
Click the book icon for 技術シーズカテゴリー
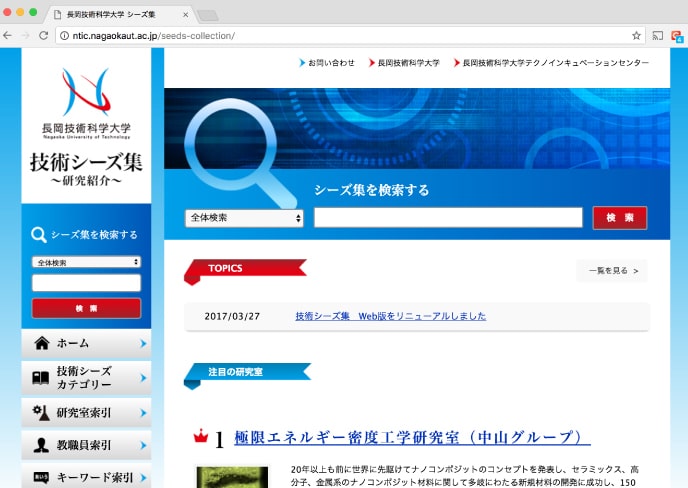[x=42, y=378]
